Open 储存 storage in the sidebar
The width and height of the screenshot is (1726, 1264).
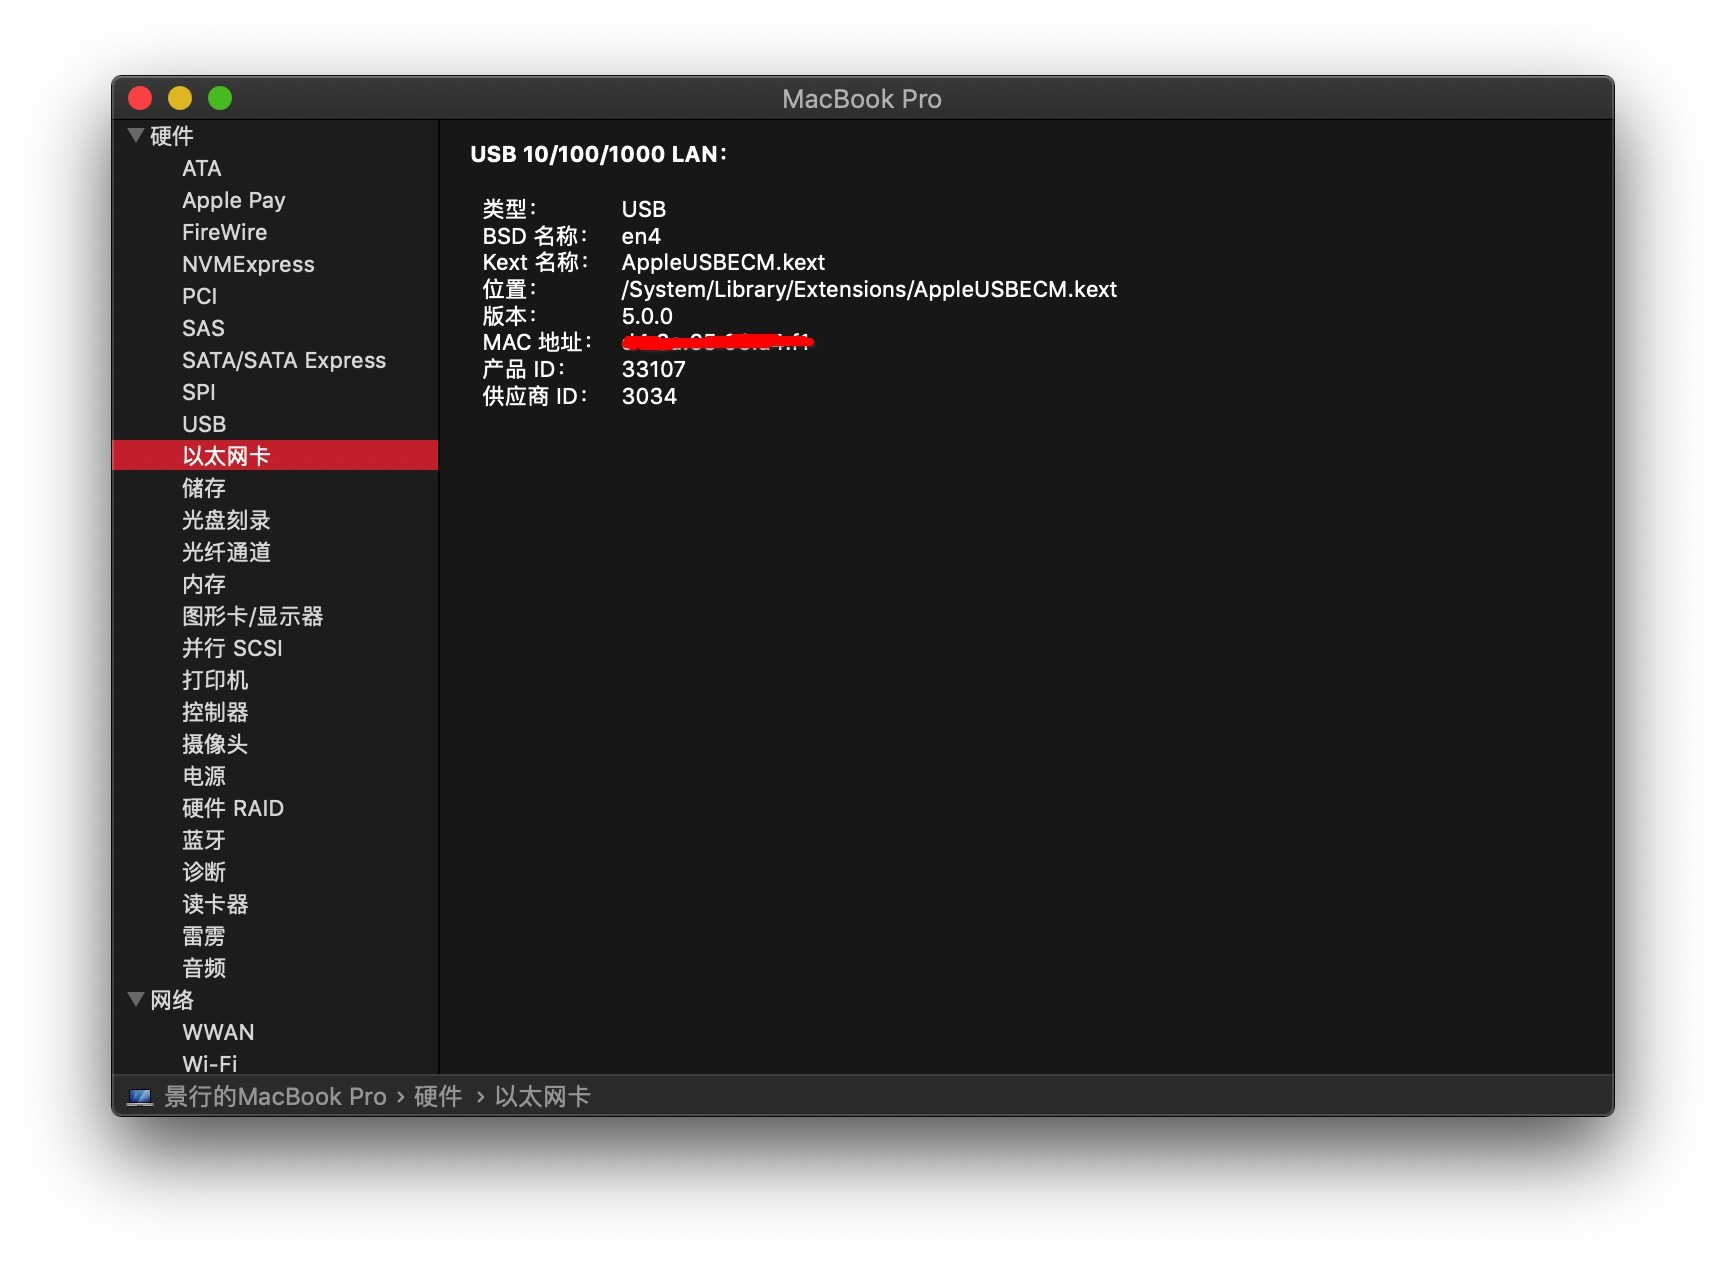tap(204, 488)
